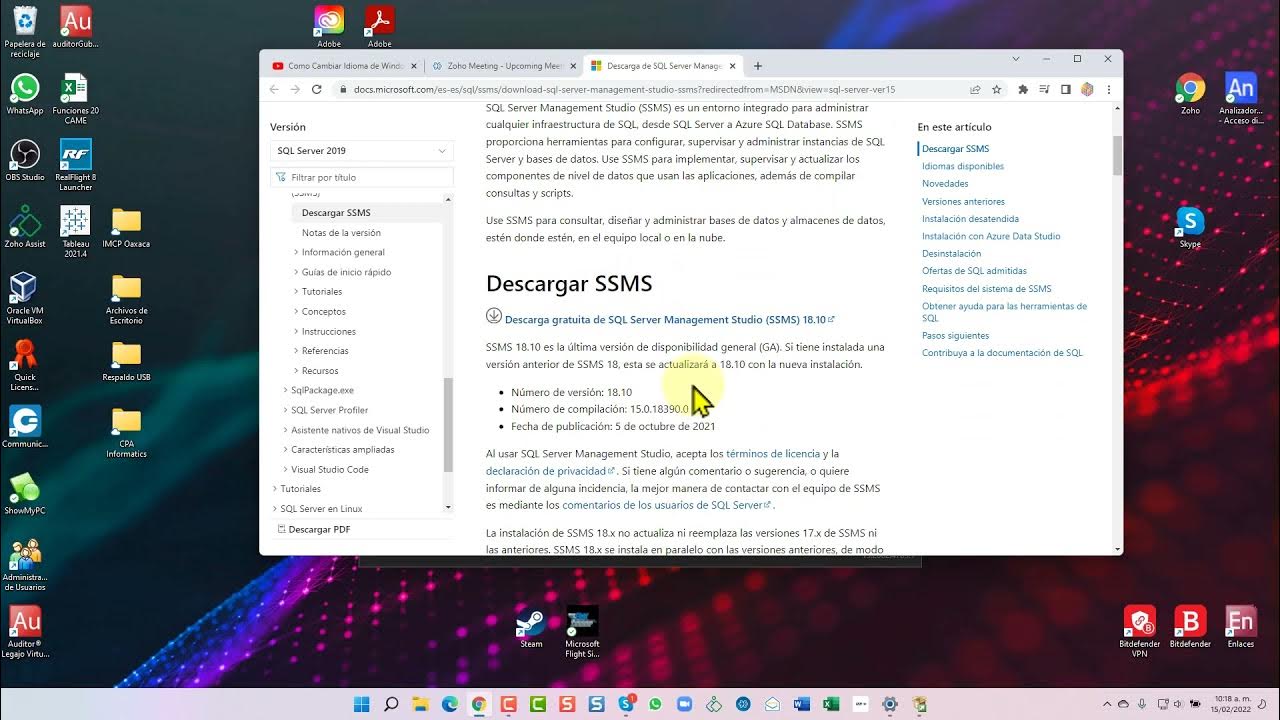
Task: Click the page vertical scrollbar thumb
Action: pos(1117,155)
